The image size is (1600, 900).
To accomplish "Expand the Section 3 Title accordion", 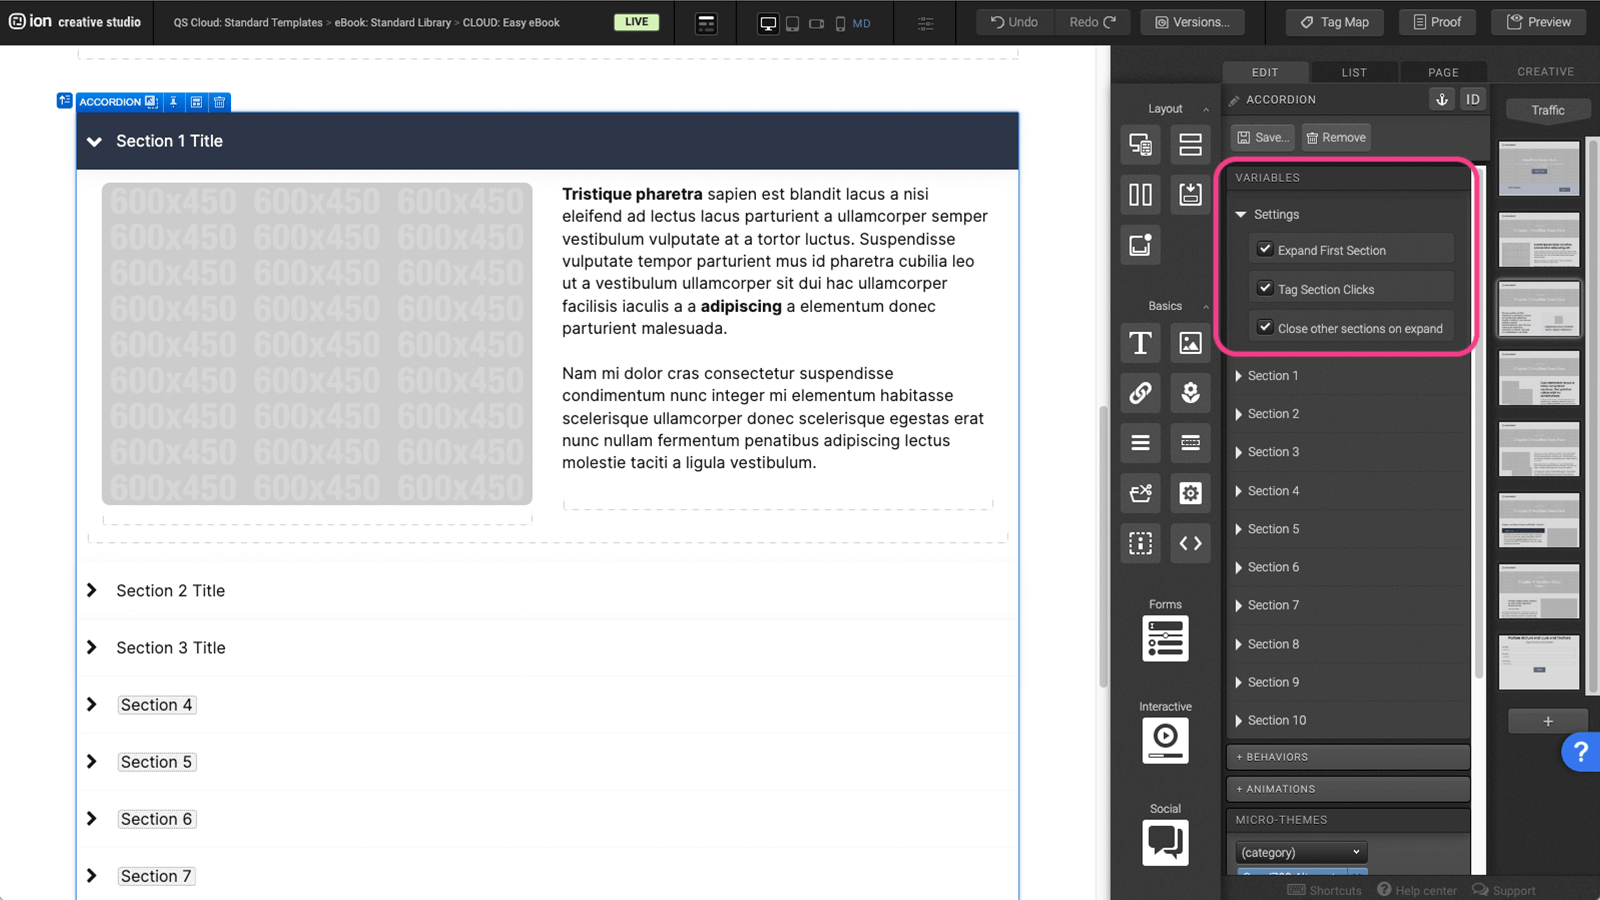I will (x=548, y=648).
